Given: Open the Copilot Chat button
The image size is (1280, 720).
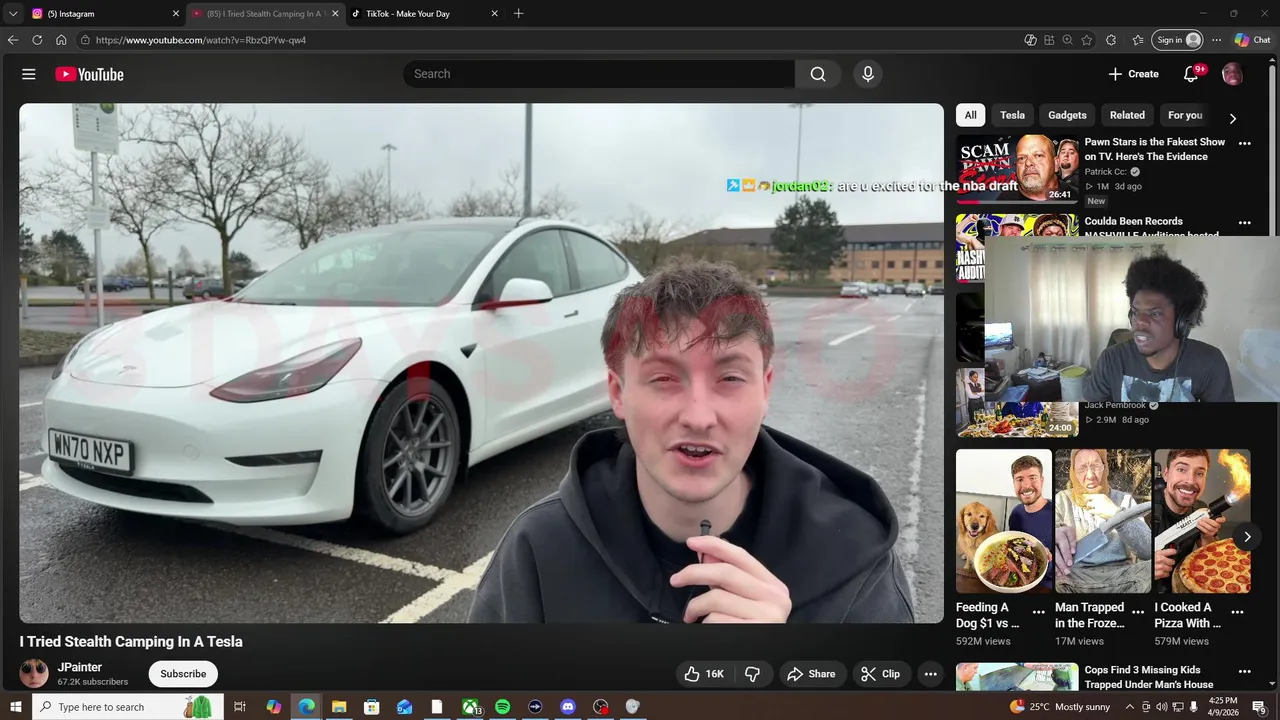Looking at the screenshot, I should [1252, 40].
